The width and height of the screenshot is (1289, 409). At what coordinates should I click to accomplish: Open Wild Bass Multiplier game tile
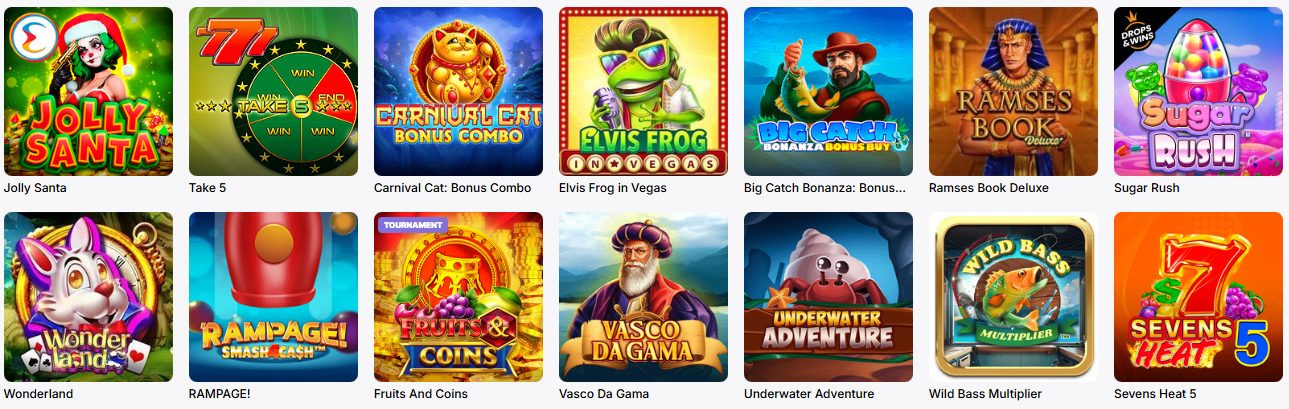pyautogui.click(x=1013, y=297)
